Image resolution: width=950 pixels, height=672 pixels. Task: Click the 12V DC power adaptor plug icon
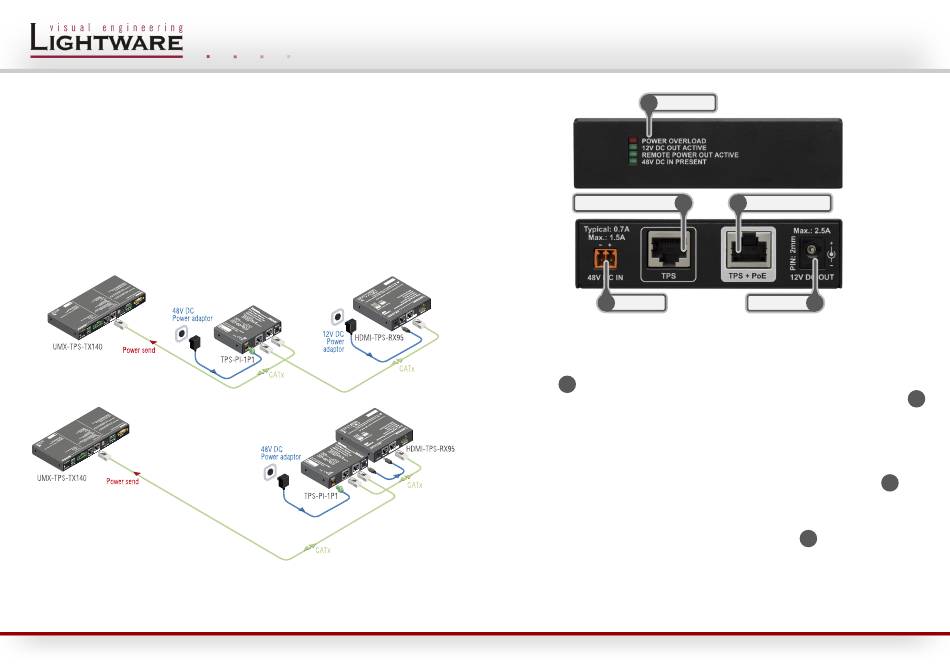click(350, 328)
